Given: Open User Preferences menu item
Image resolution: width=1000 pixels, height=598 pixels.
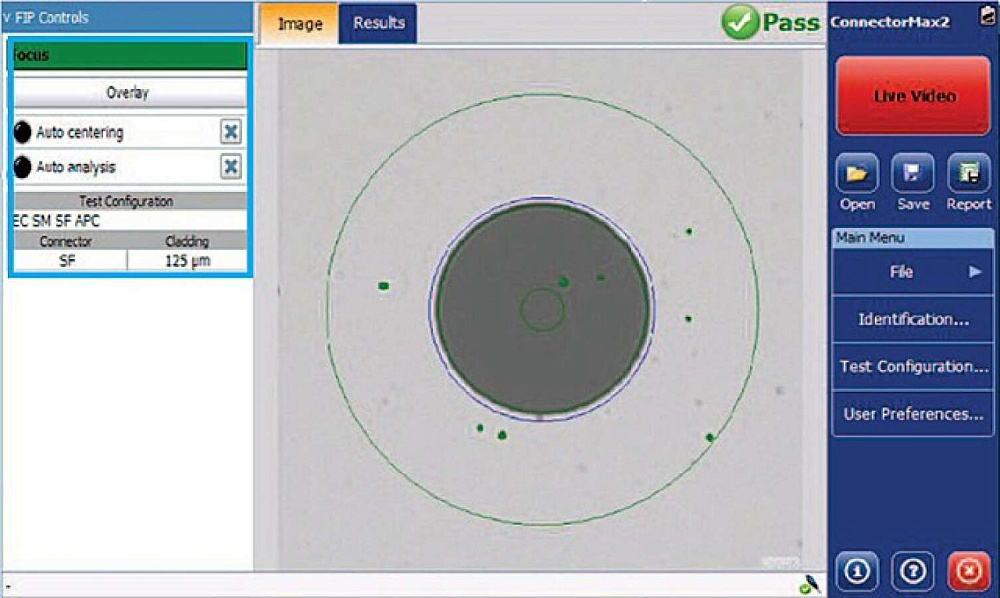Looking at the screenshot, I should click(912, 414).
